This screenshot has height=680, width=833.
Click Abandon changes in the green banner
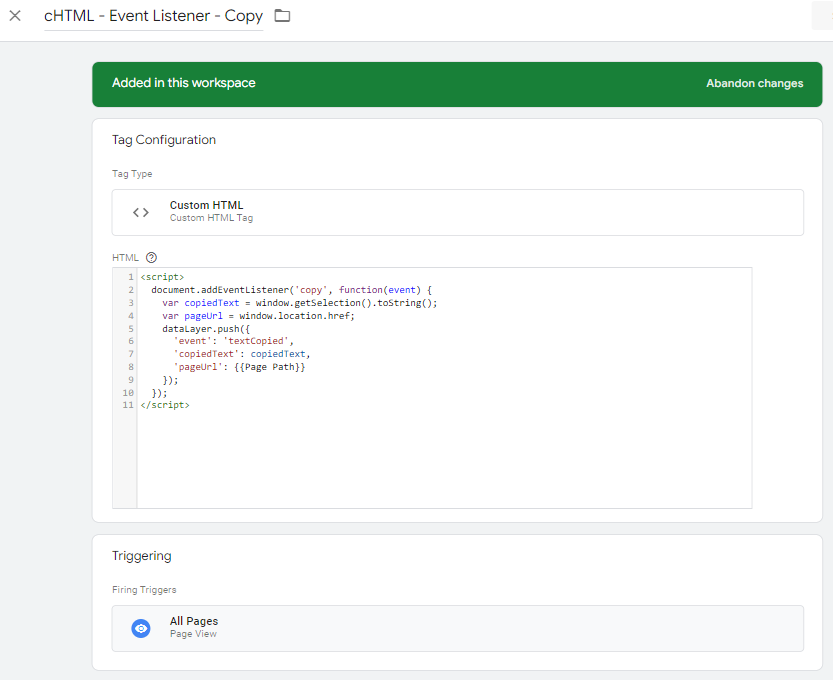(x=754, y=84)
